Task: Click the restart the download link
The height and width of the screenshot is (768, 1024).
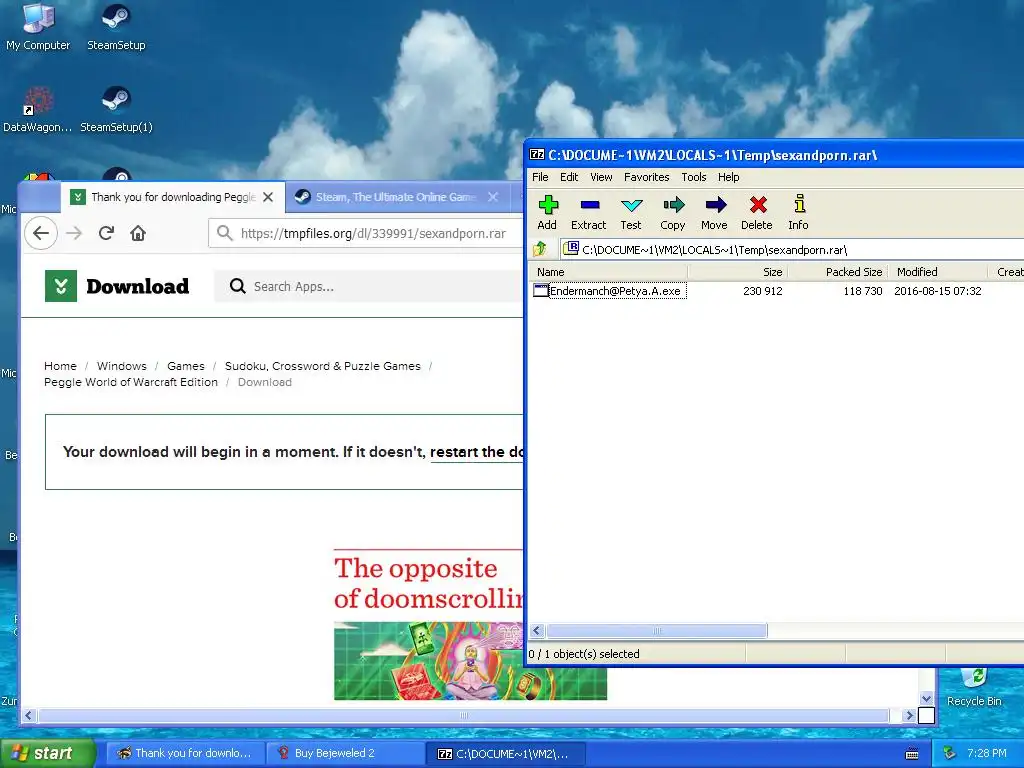Action: coord(477,452)
